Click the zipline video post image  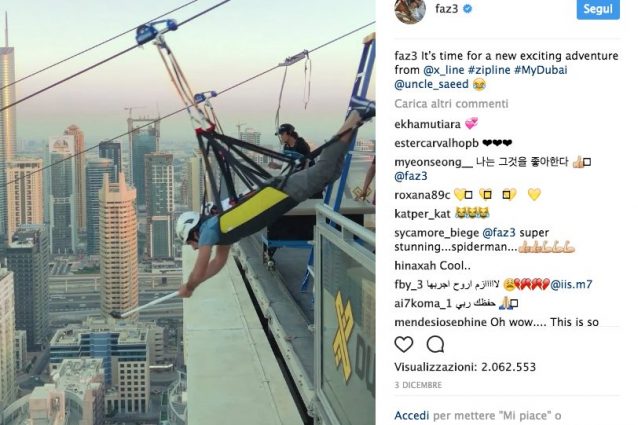[x=188, y=212]
